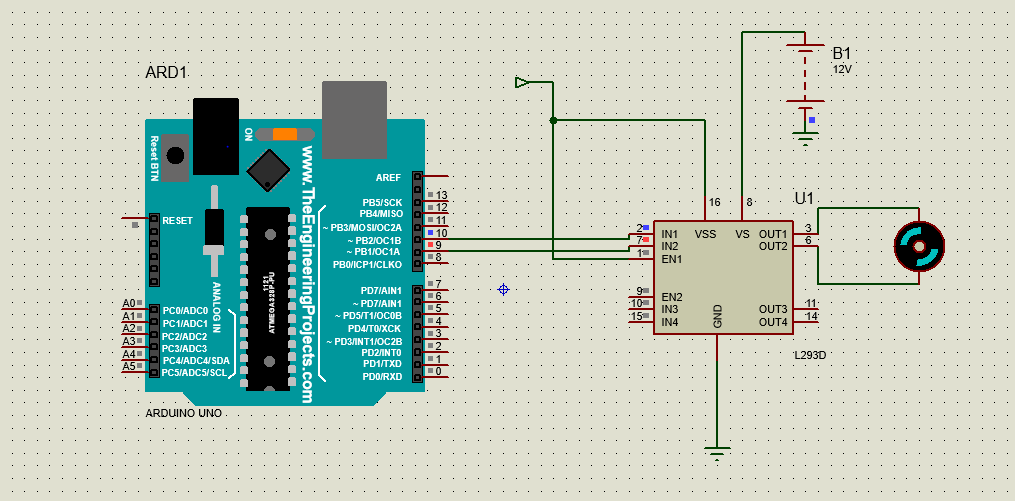The width and height of the screenshot is (1015, 501).
Task: Select the PB5/SCK pin label
Action: 382,203
